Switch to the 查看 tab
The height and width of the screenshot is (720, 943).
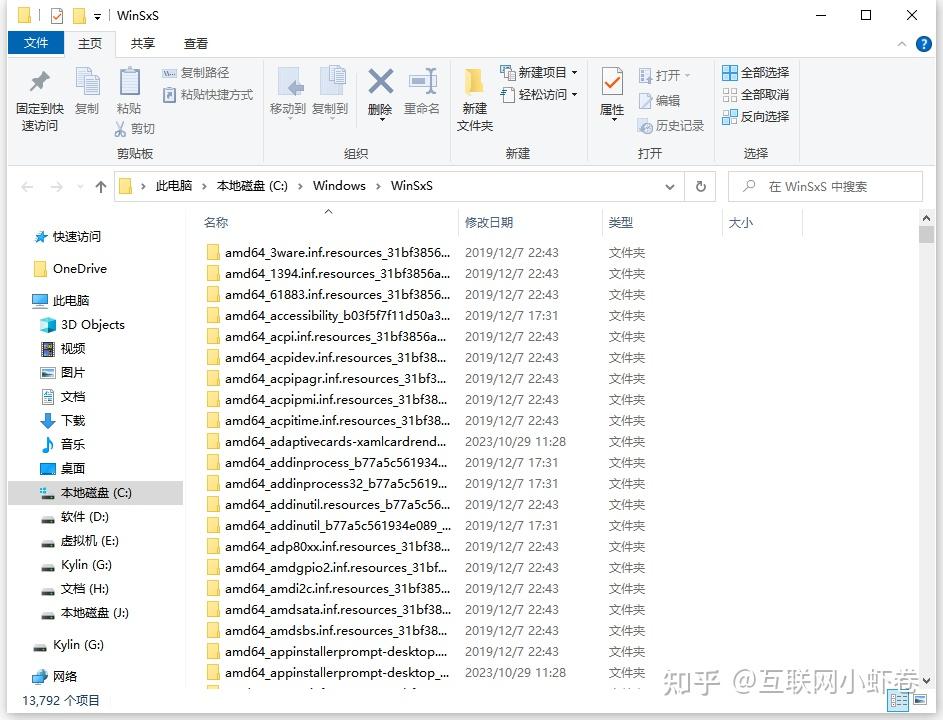[195, 43]
